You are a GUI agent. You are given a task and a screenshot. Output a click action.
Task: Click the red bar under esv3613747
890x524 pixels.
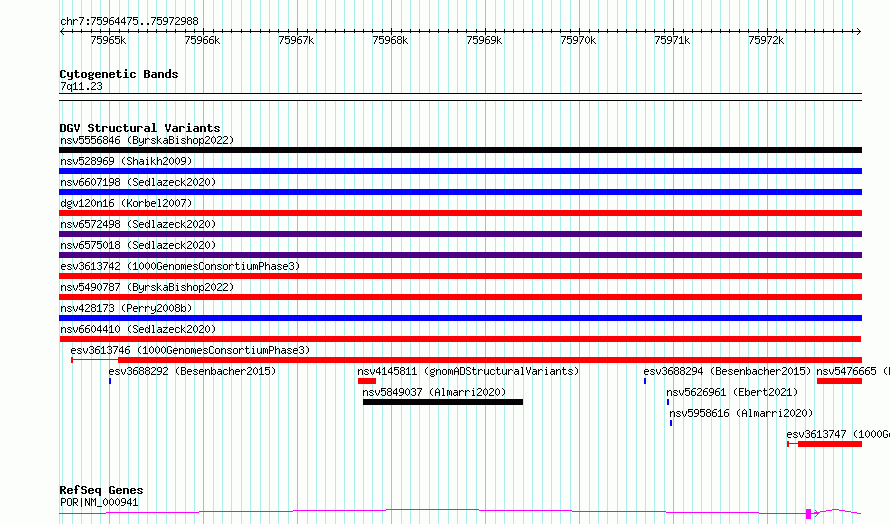[x=830, y=444]
